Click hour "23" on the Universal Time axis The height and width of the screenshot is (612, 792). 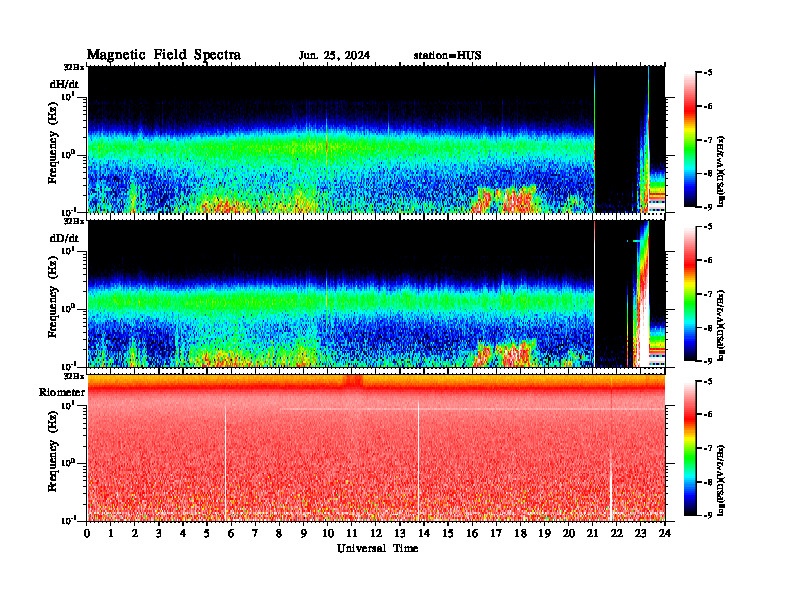(x=640, y=533)
